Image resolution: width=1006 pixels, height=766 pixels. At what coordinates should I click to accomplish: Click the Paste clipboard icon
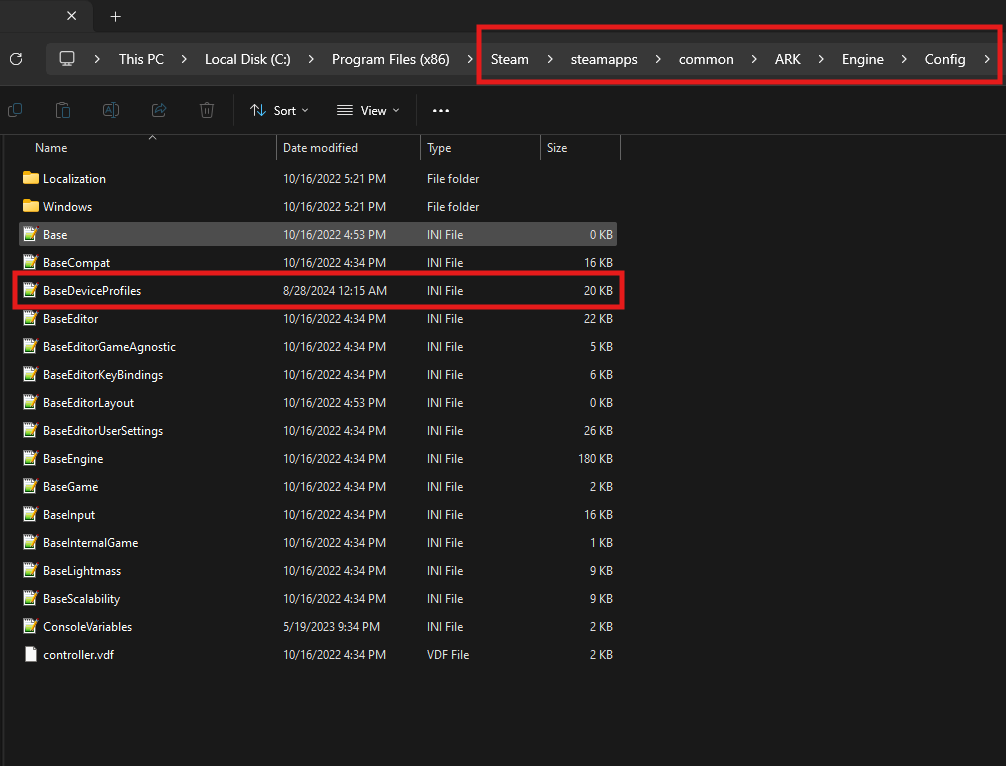pos(63,110)
